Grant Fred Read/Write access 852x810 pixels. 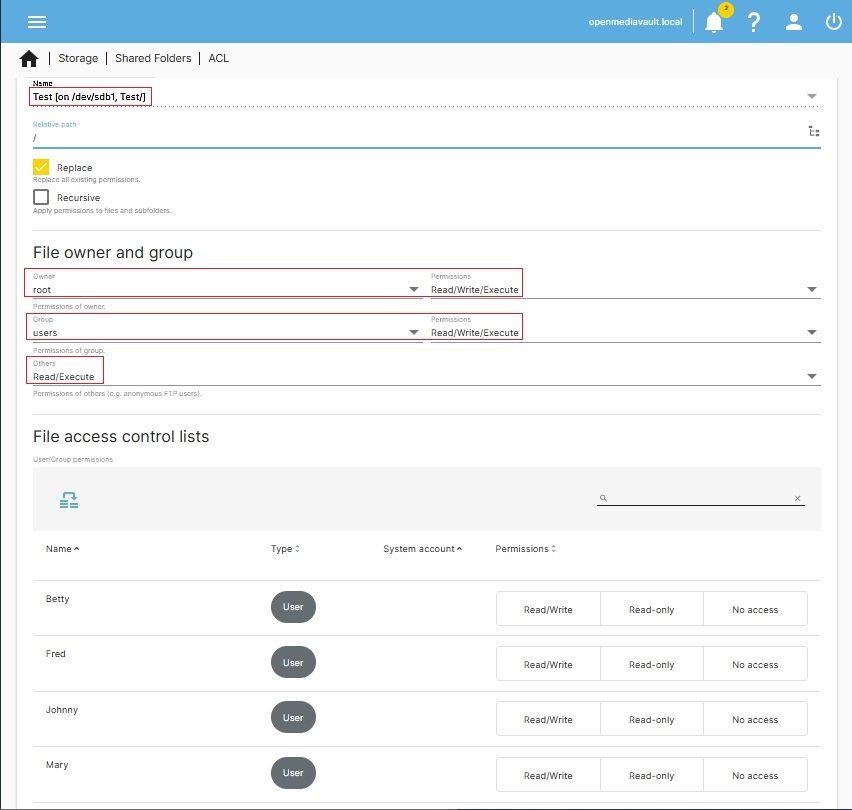pos(547,663)
